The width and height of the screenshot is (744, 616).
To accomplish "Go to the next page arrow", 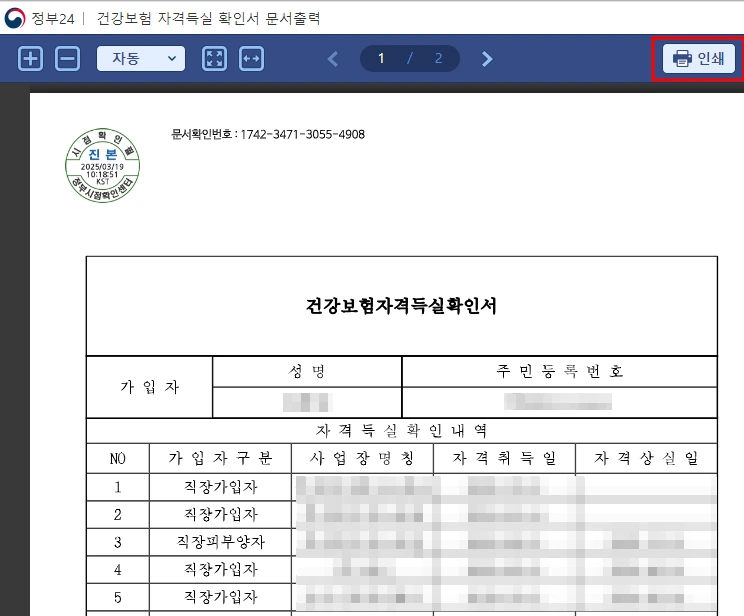I will point(487,59).
